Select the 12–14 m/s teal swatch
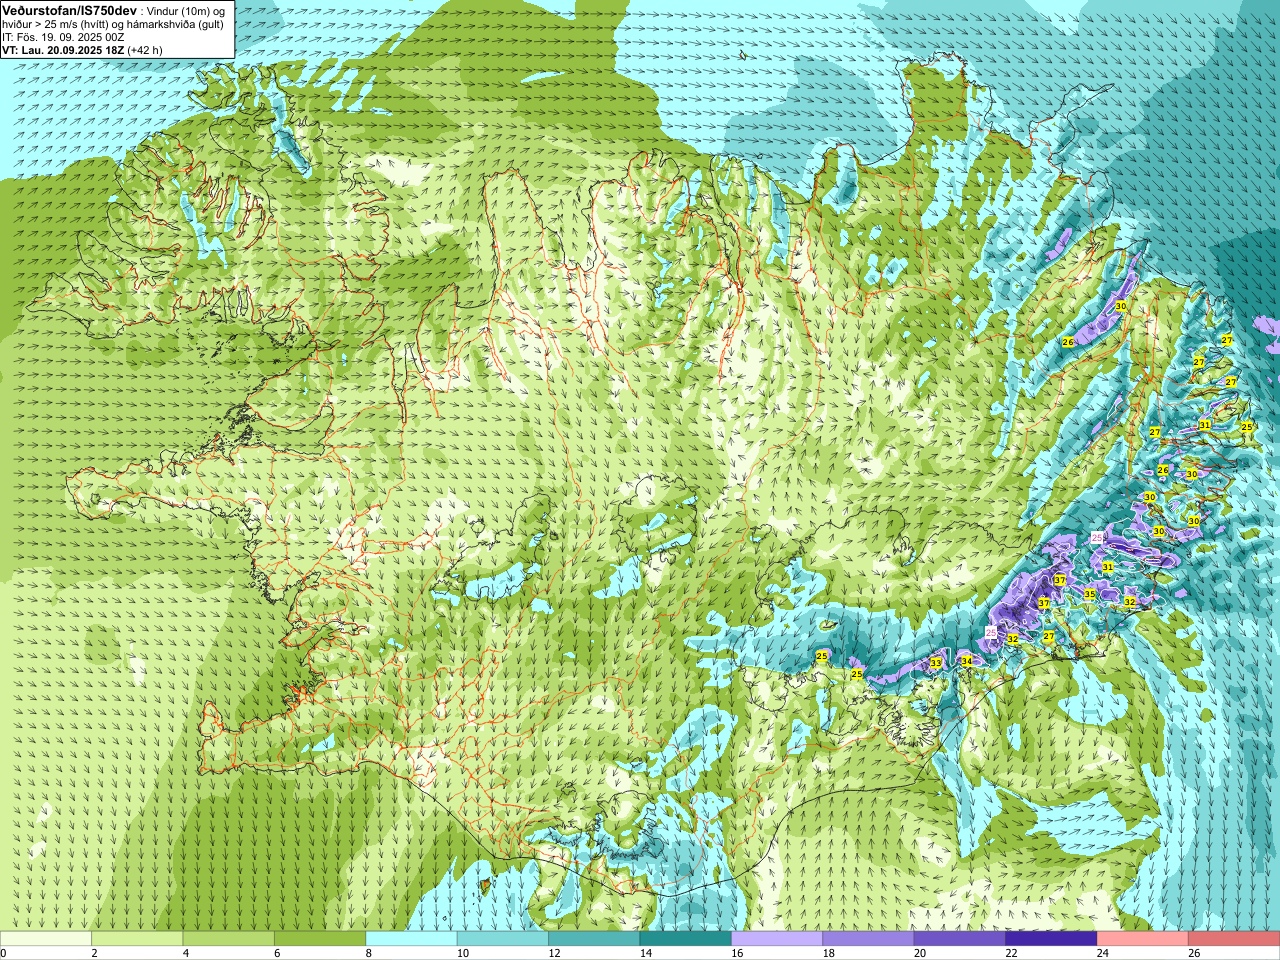The image size is (1280, 960). click(594, 939)
